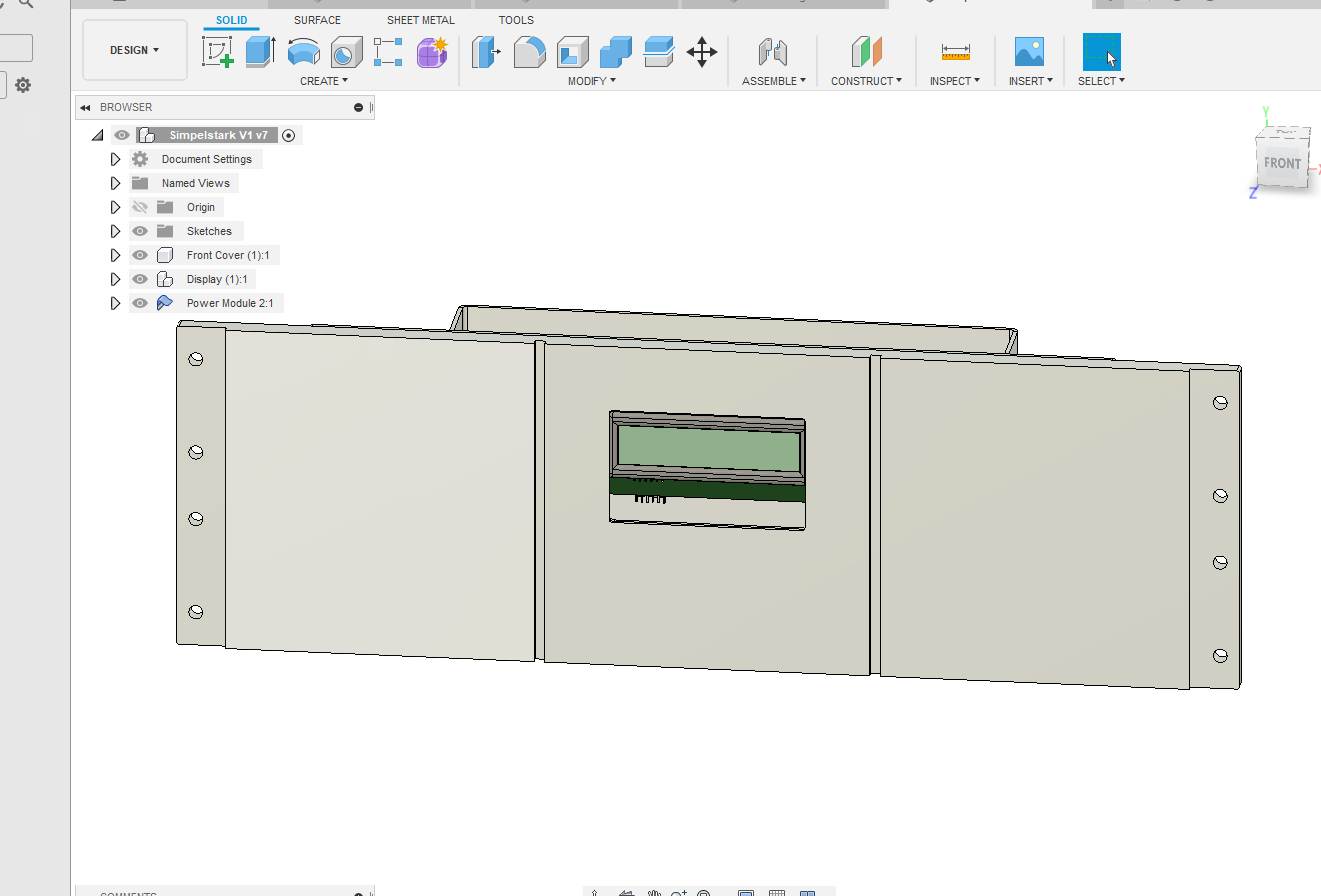
Task: Expand the Document Settings node
Action: point(115,159)
